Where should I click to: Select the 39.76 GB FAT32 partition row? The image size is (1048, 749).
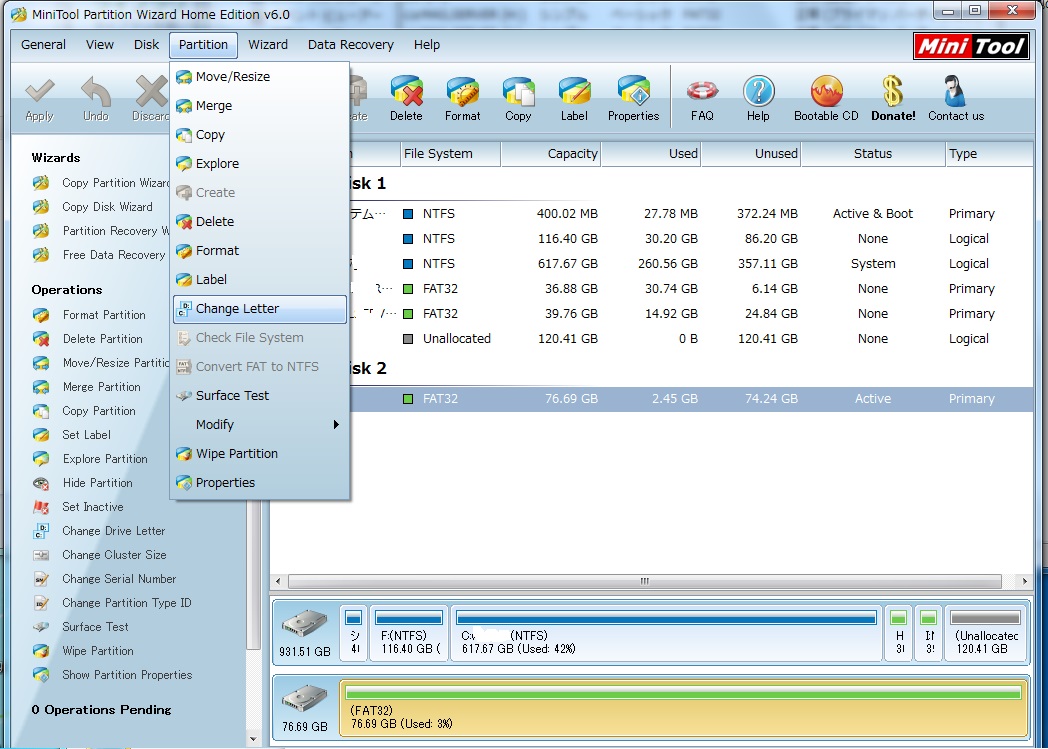point(691,314)
